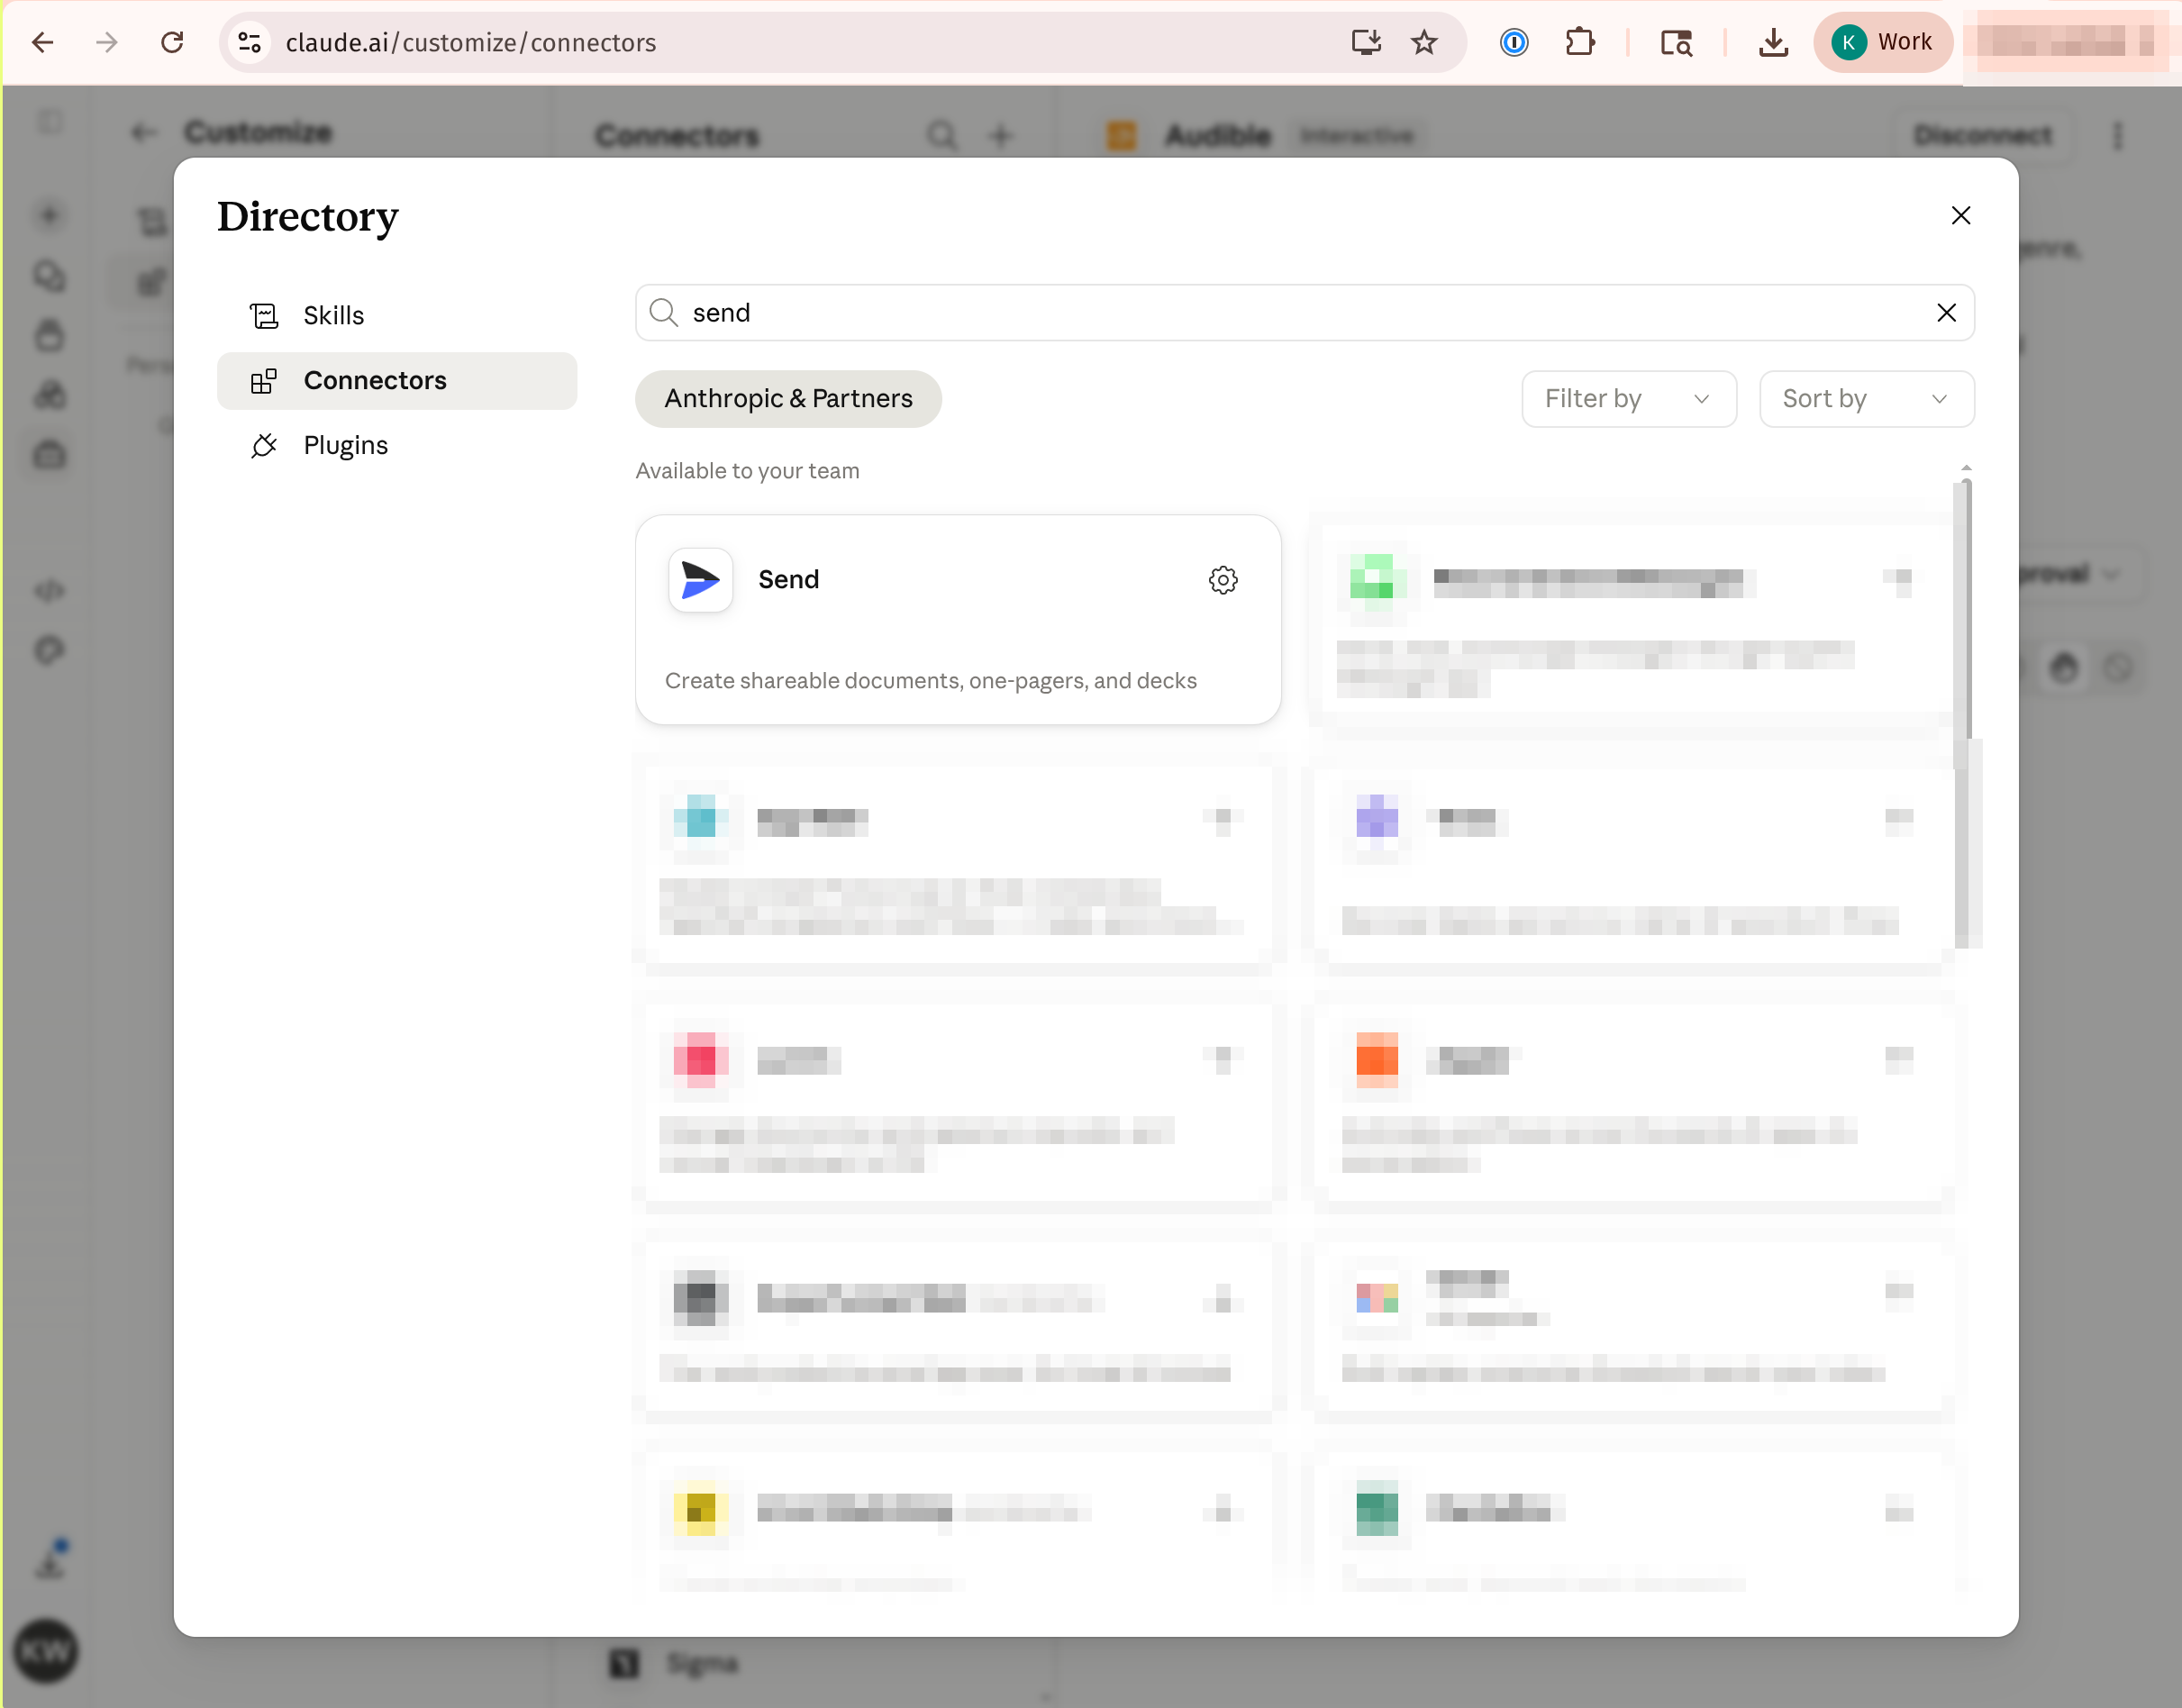The height and width of the screenshot is (1708, 2182).
Task: Open the KW user avatar
Action: coord(46,1651)
